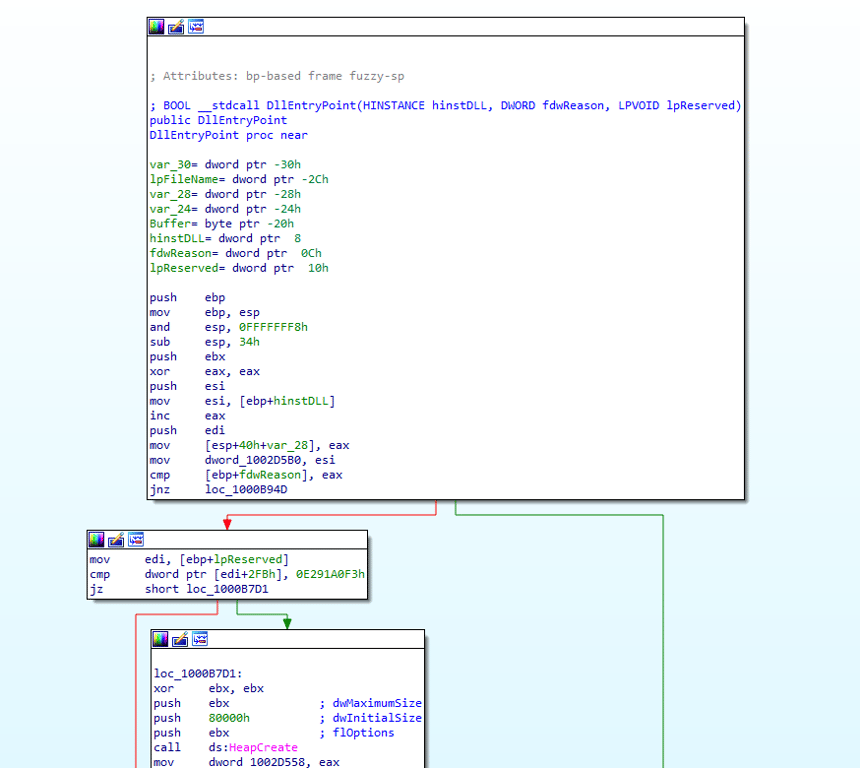Image resolution: width=860 pixels, height=768 pixels.
Task: Click the node color icon in lpReserved block
Action: point(97,540)
